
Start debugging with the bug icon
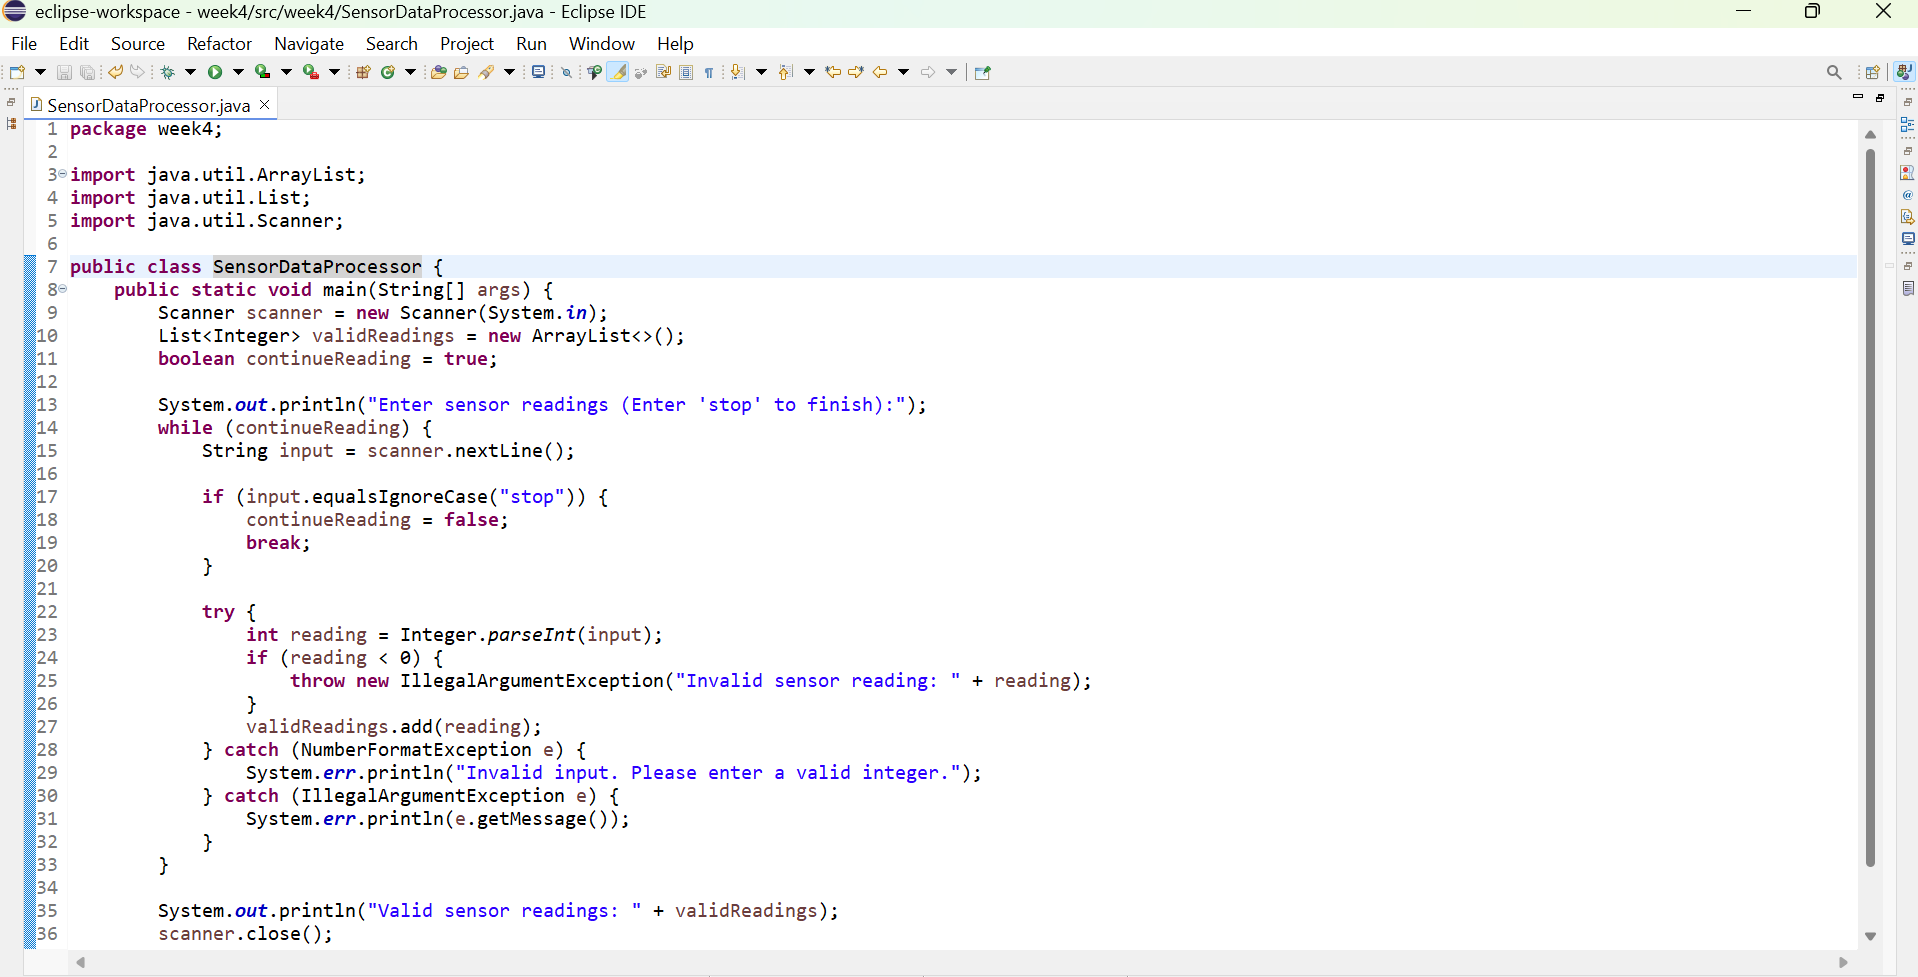click(x=168, y=72)
